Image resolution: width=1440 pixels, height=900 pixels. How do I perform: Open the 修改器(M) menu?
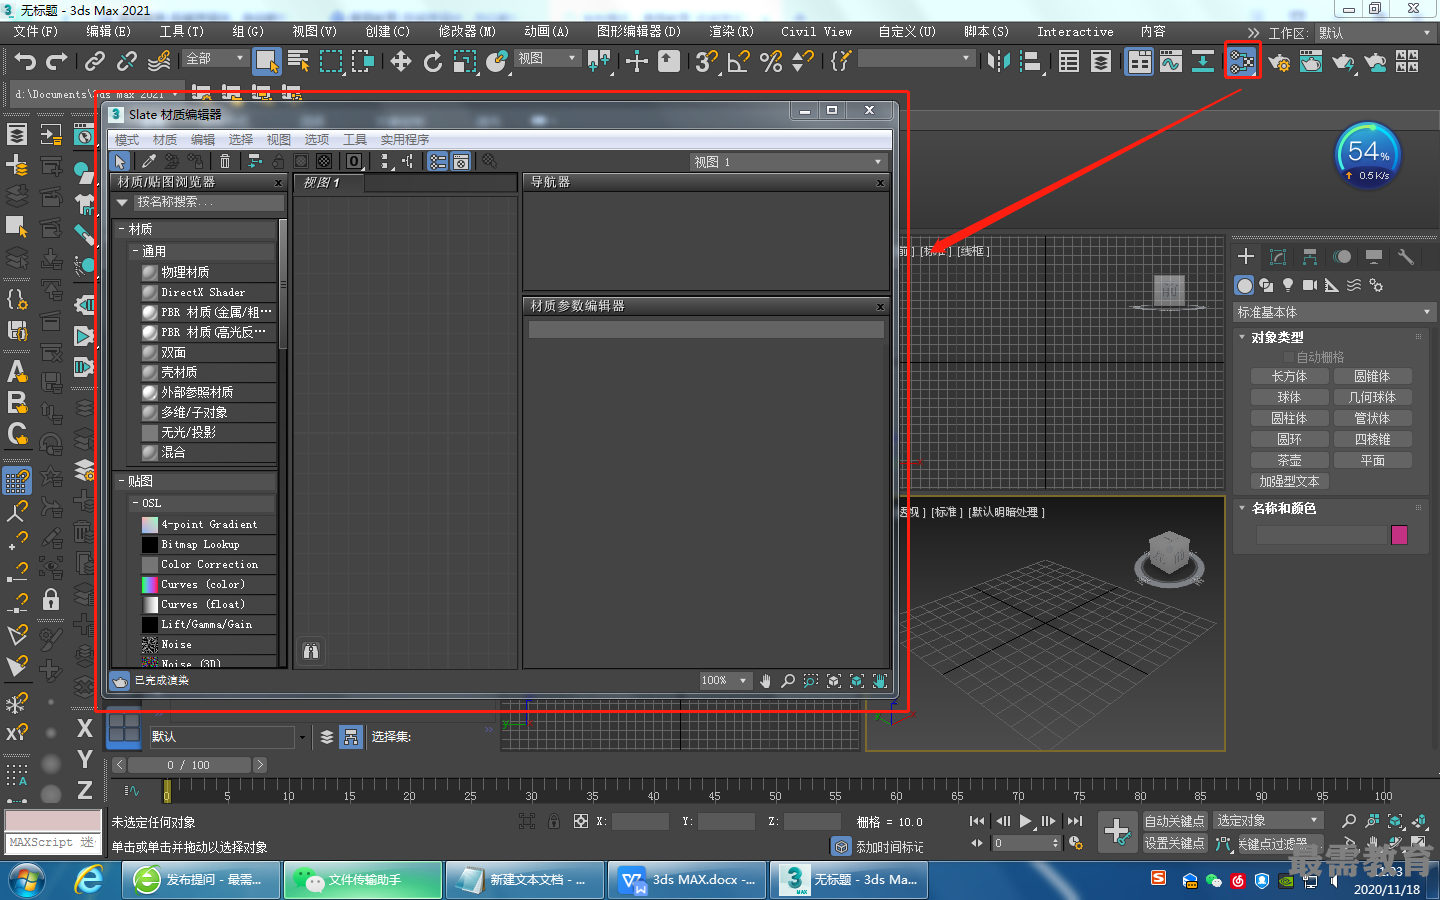click(x=467, y=32)
